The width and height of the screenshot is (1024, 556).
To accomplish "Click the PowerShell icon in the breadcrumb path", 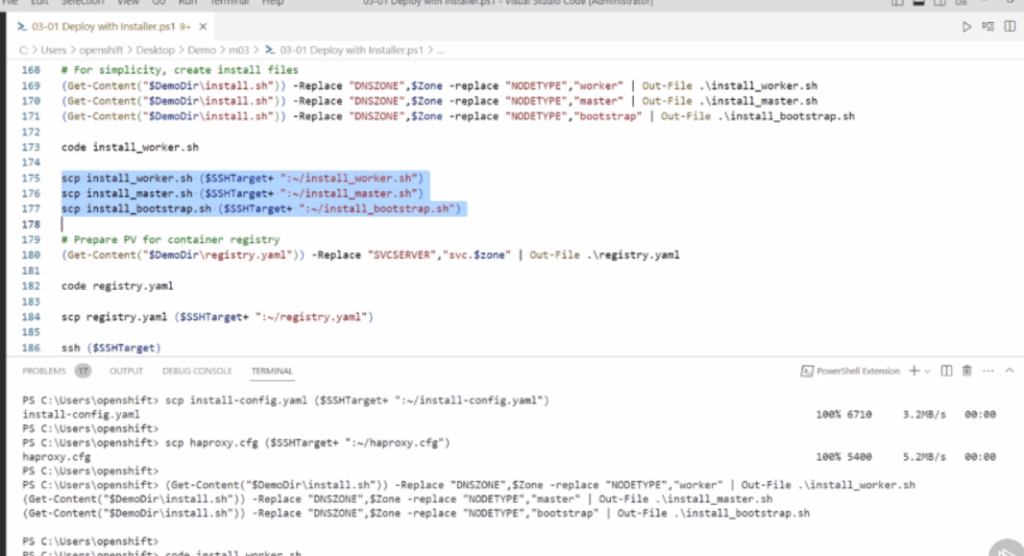I will 270,50.
